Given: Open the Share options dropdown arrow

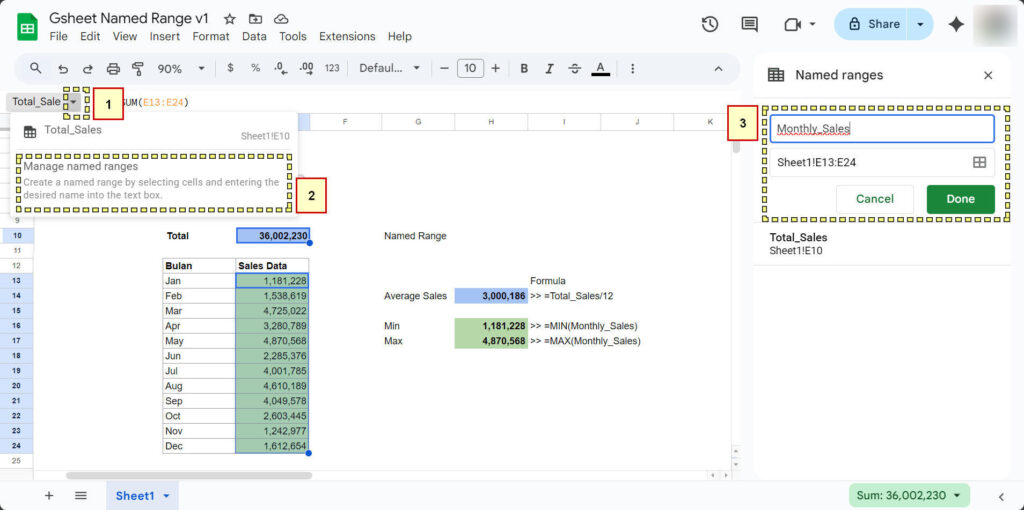Looking at the screenshot, I should [x=921, y=24].
